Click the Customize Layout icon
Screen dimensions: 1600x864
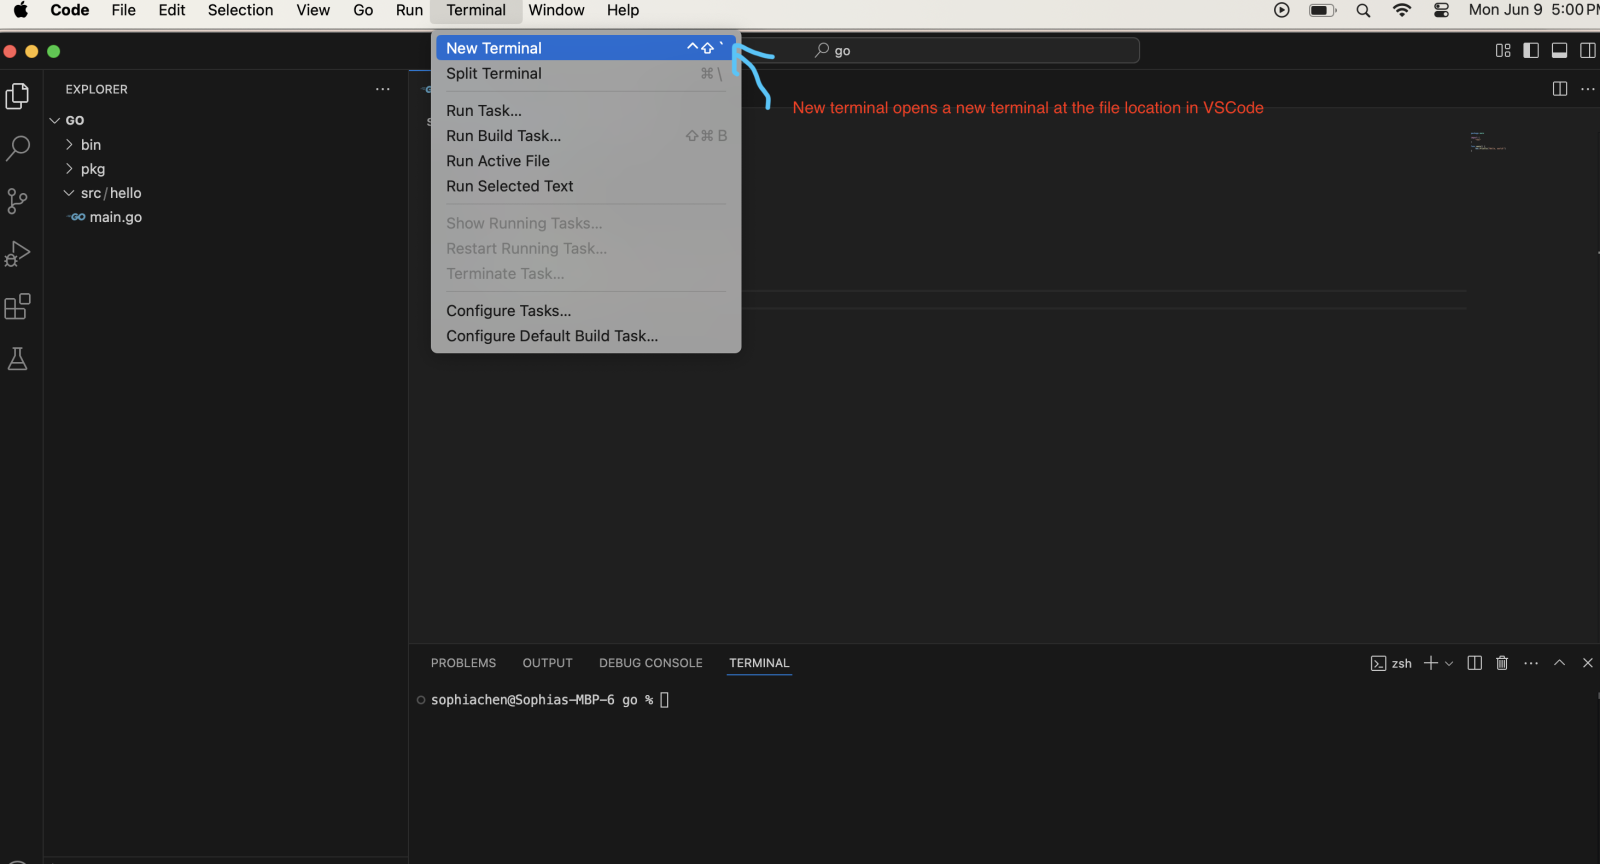1503,50
